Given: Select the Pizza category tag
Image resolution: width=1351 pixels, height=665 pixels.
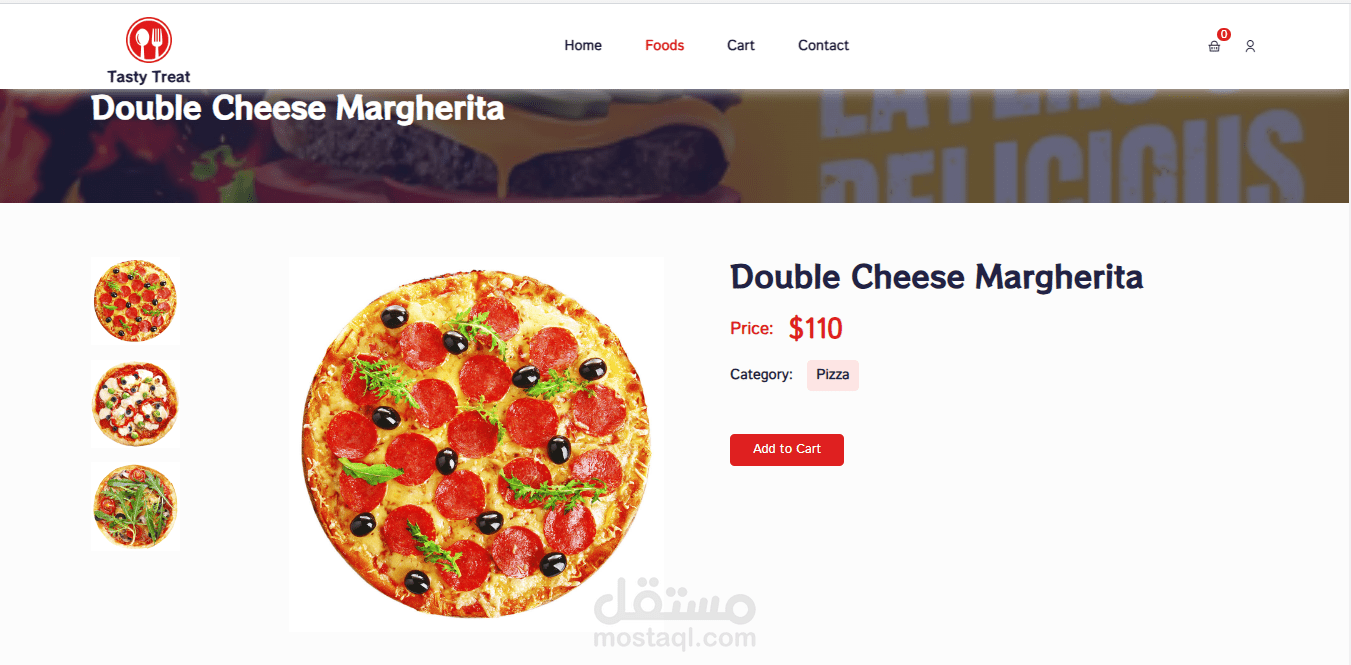Looking at the screenshot, I should tap(833, 375).
